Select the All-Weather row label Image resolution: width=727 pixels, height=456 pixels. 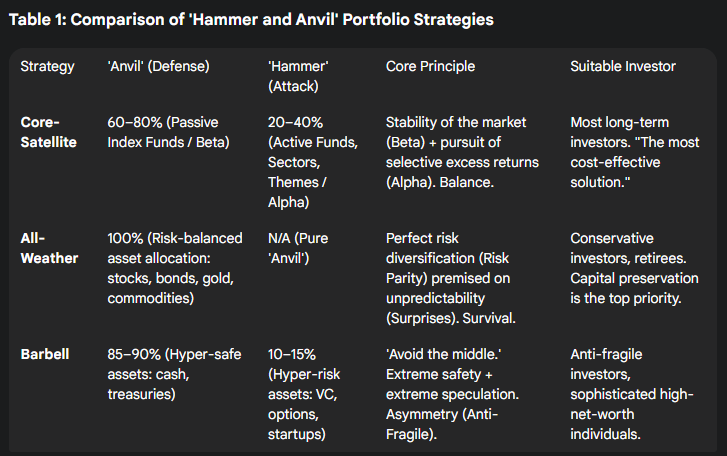49,250
